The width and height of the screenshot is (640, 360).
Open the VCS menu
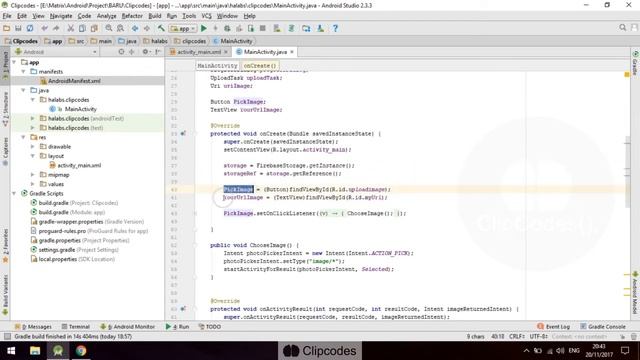(207, 16)
